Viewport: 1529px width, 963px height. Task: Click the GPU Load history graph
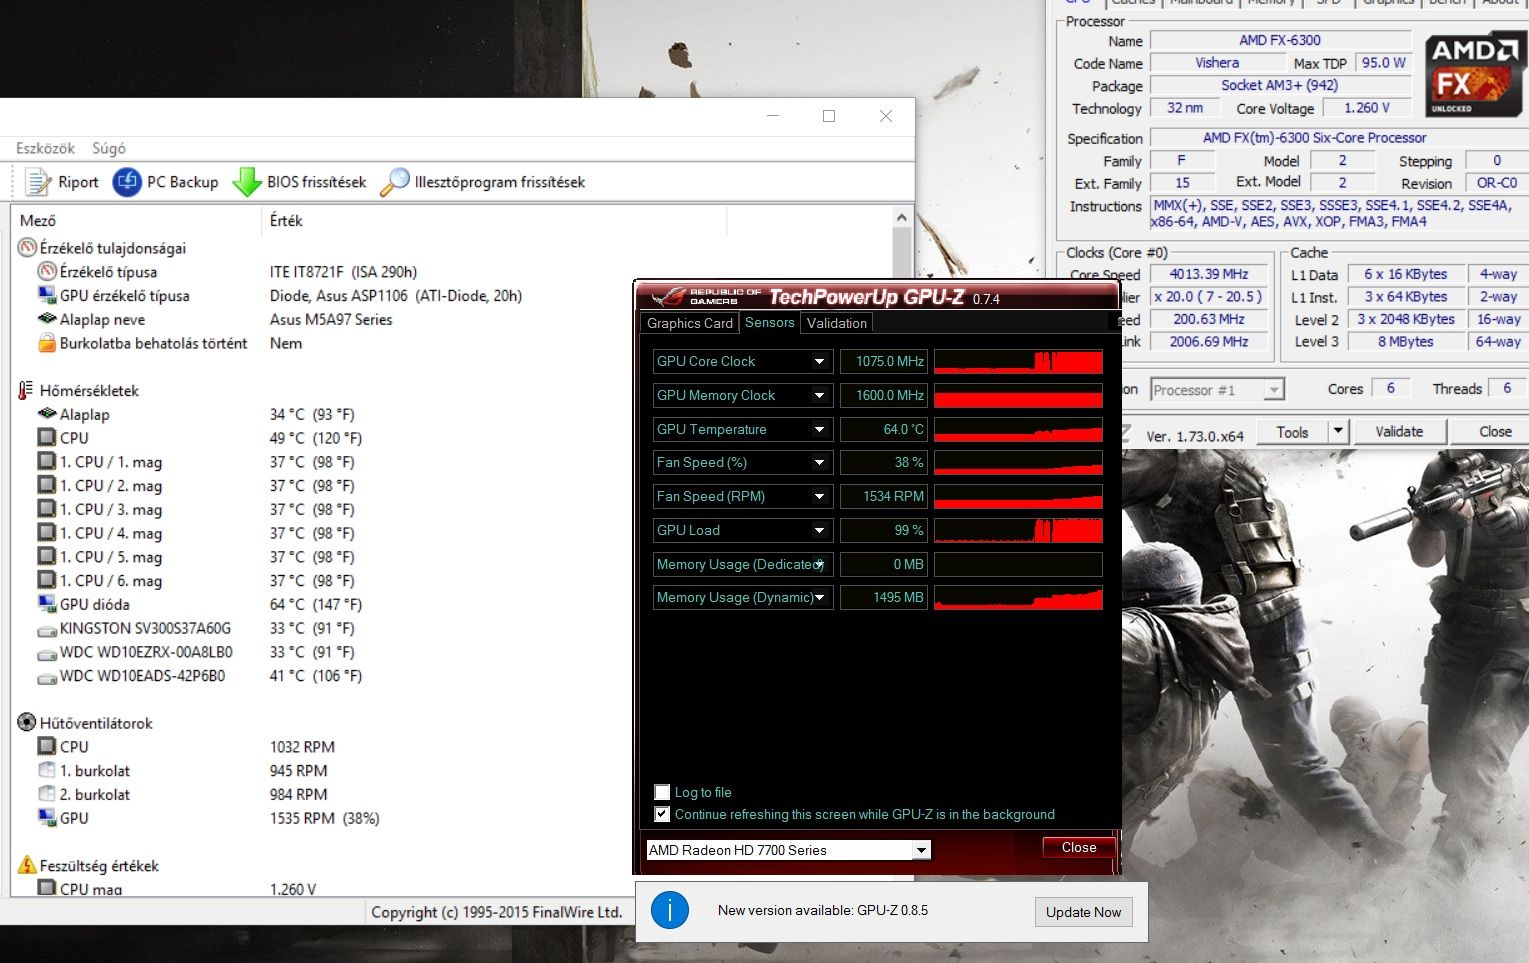pyautogui.click(x=1018, y=530)
